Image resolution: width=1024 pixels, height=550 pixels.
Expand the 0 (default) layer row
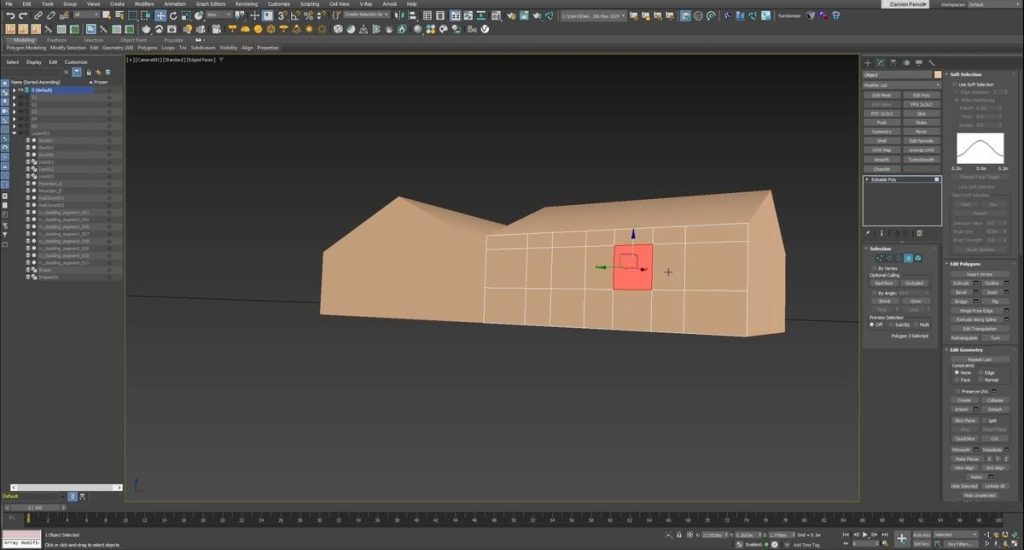click(14, 90)
